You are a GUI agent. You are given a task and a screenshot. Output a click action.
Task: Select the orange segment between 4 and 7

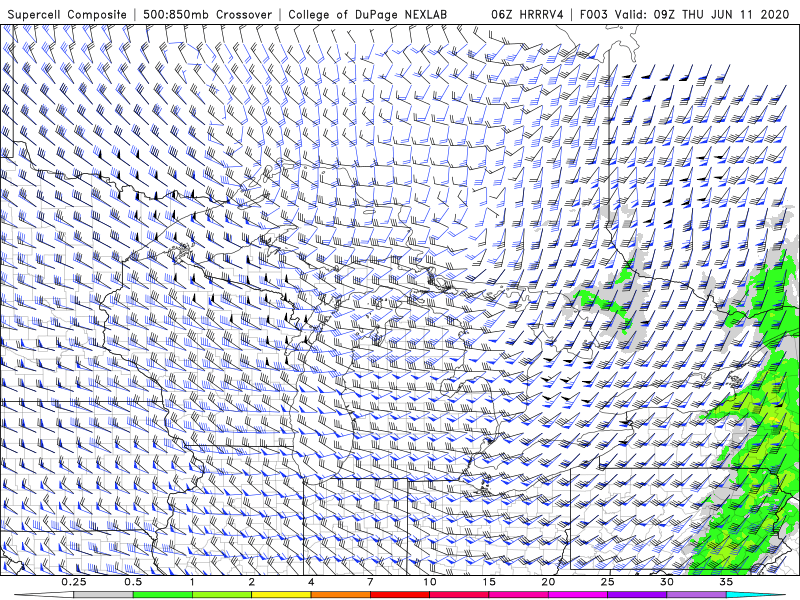pos(340,595)
